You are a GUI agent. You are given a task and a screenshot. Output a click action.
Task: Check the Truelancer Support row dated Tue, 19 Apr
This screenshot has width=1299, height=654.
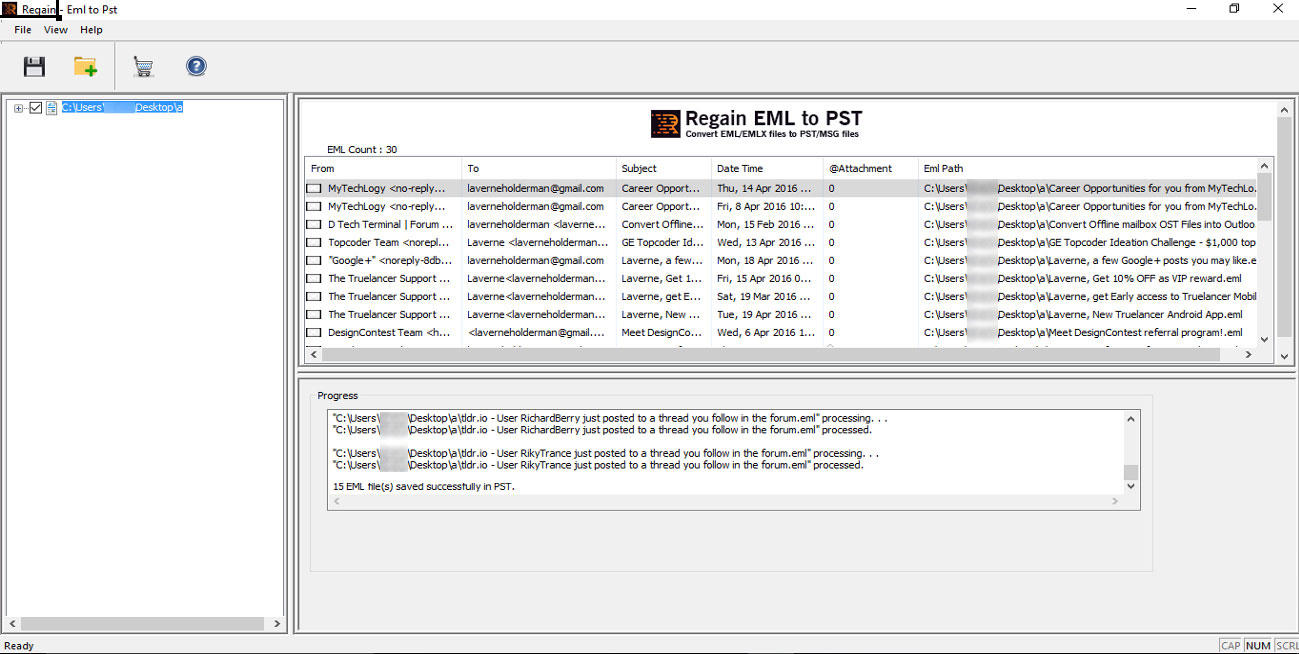(315, 314)
